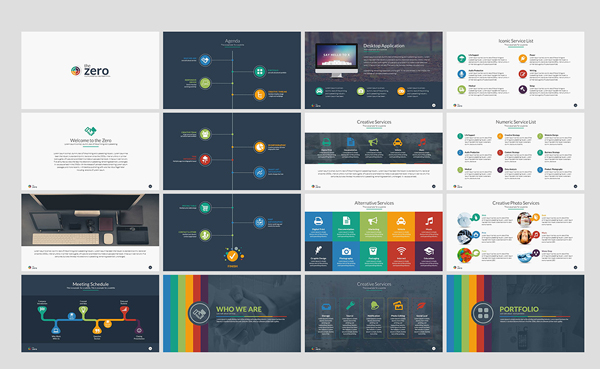The width and height of the screenshot is (600, 369).
Task: Click the colorful zero logo icon
Action: [x=75, y=70]
